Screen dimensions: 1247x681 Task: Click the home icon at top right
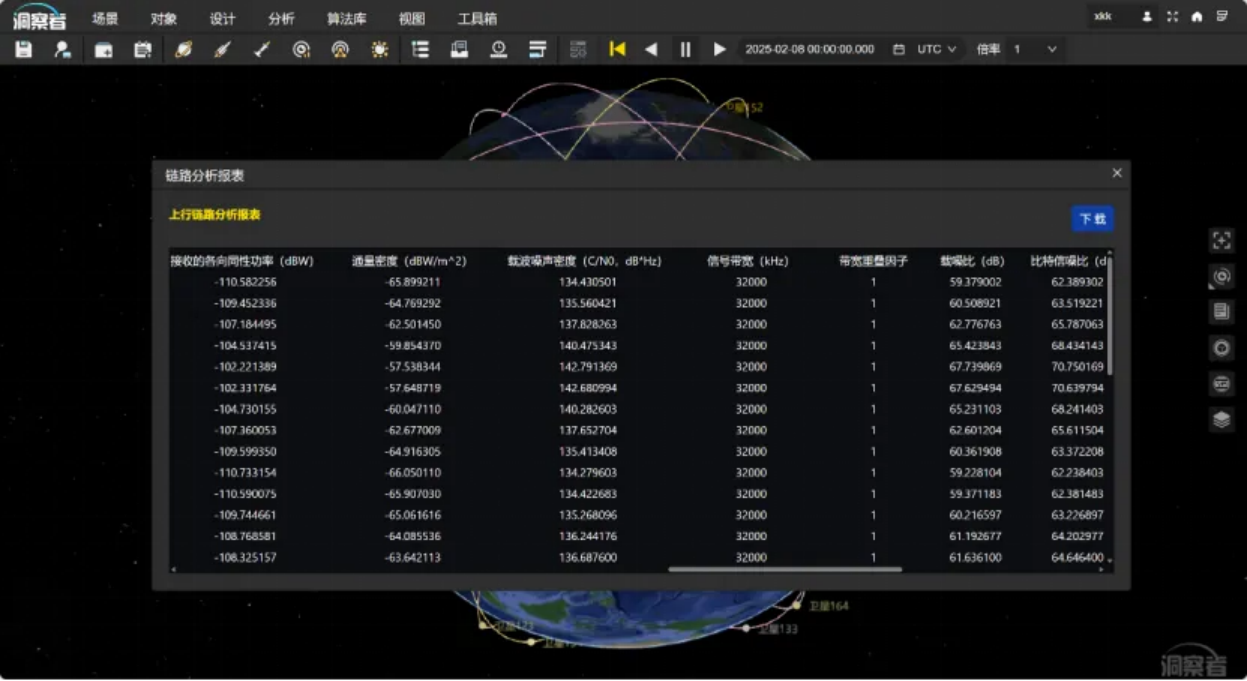pyautogui.click(x=1197, y=17)
